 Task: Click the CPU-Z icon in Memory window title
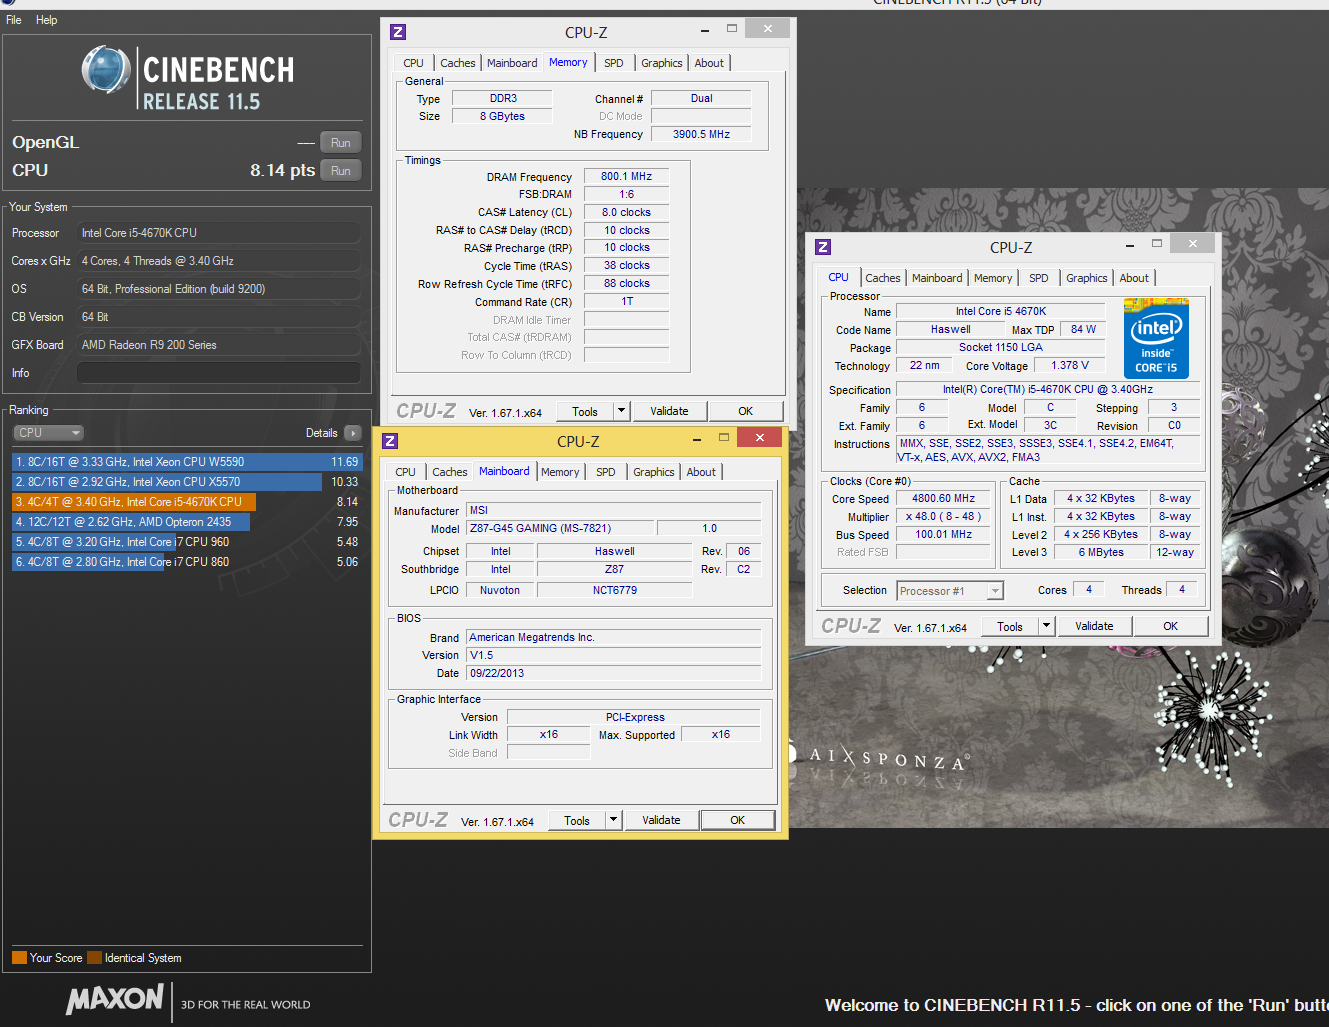click(x=397, y=32)
